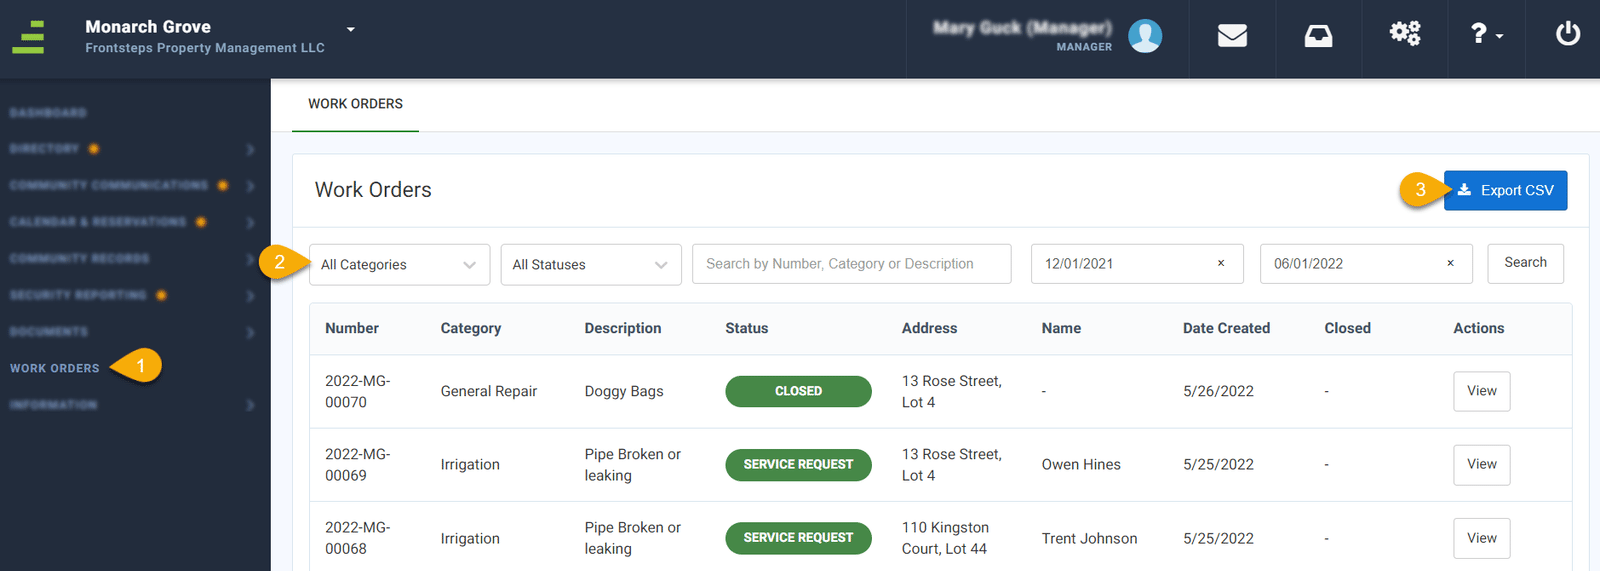Viewport: 1600px width, 571px height.
Task: Open the All Categories dropdown
Action: click(399, 265)
